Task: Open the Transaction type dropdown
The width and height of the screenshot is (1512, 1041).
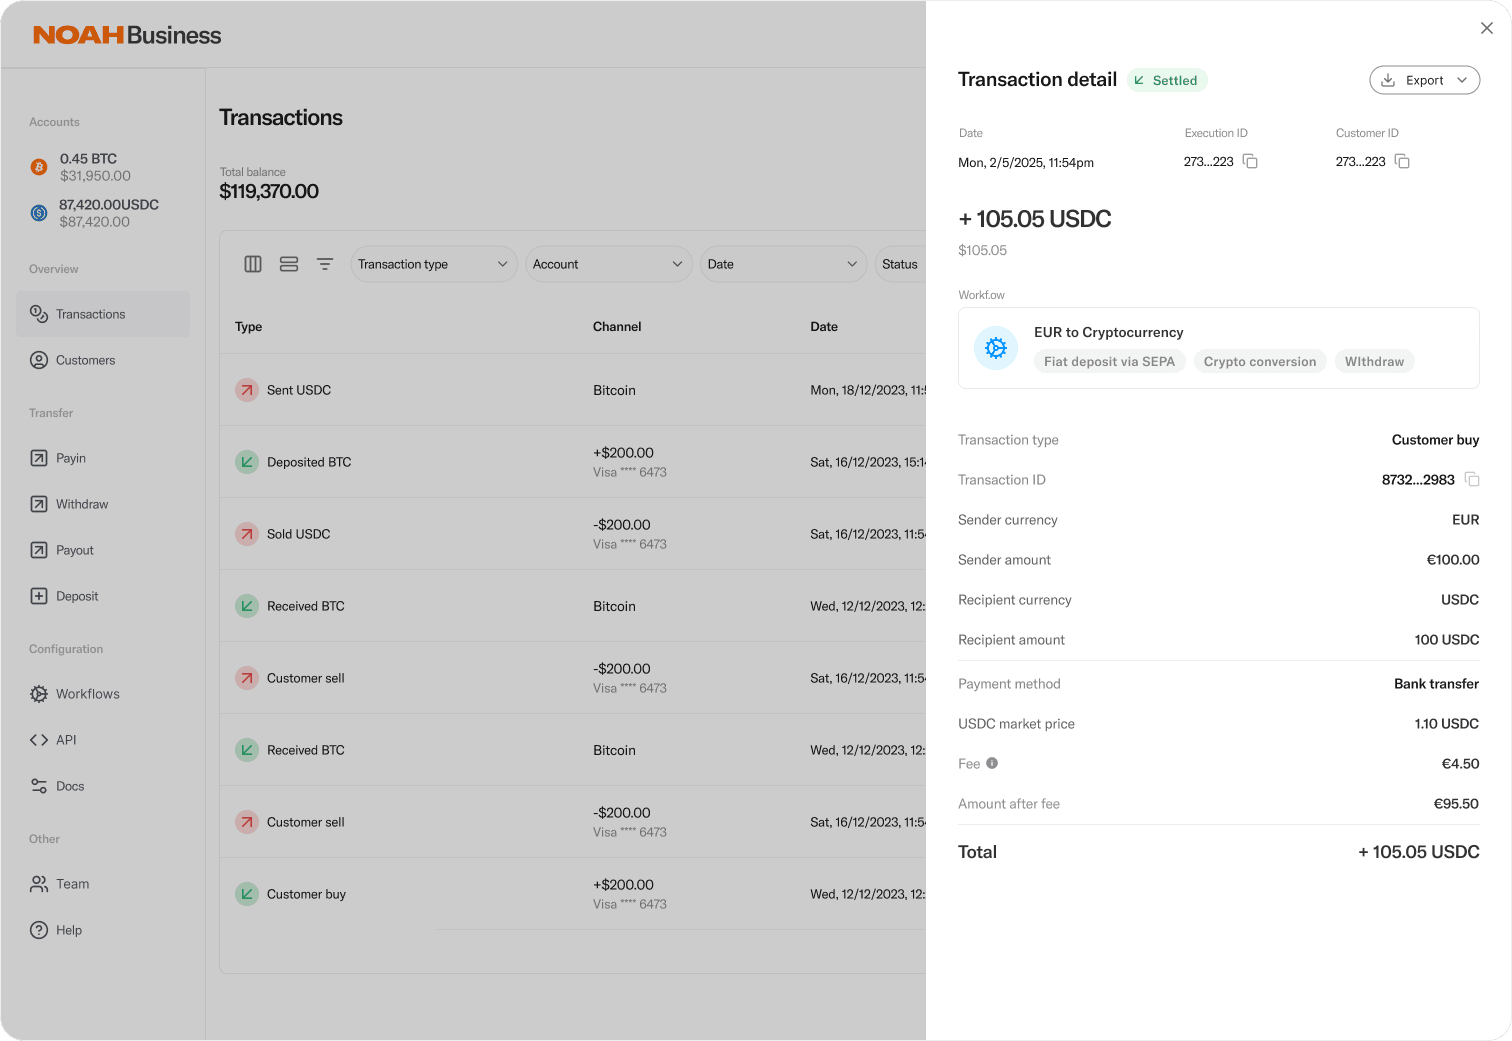Action: (433, 263)
